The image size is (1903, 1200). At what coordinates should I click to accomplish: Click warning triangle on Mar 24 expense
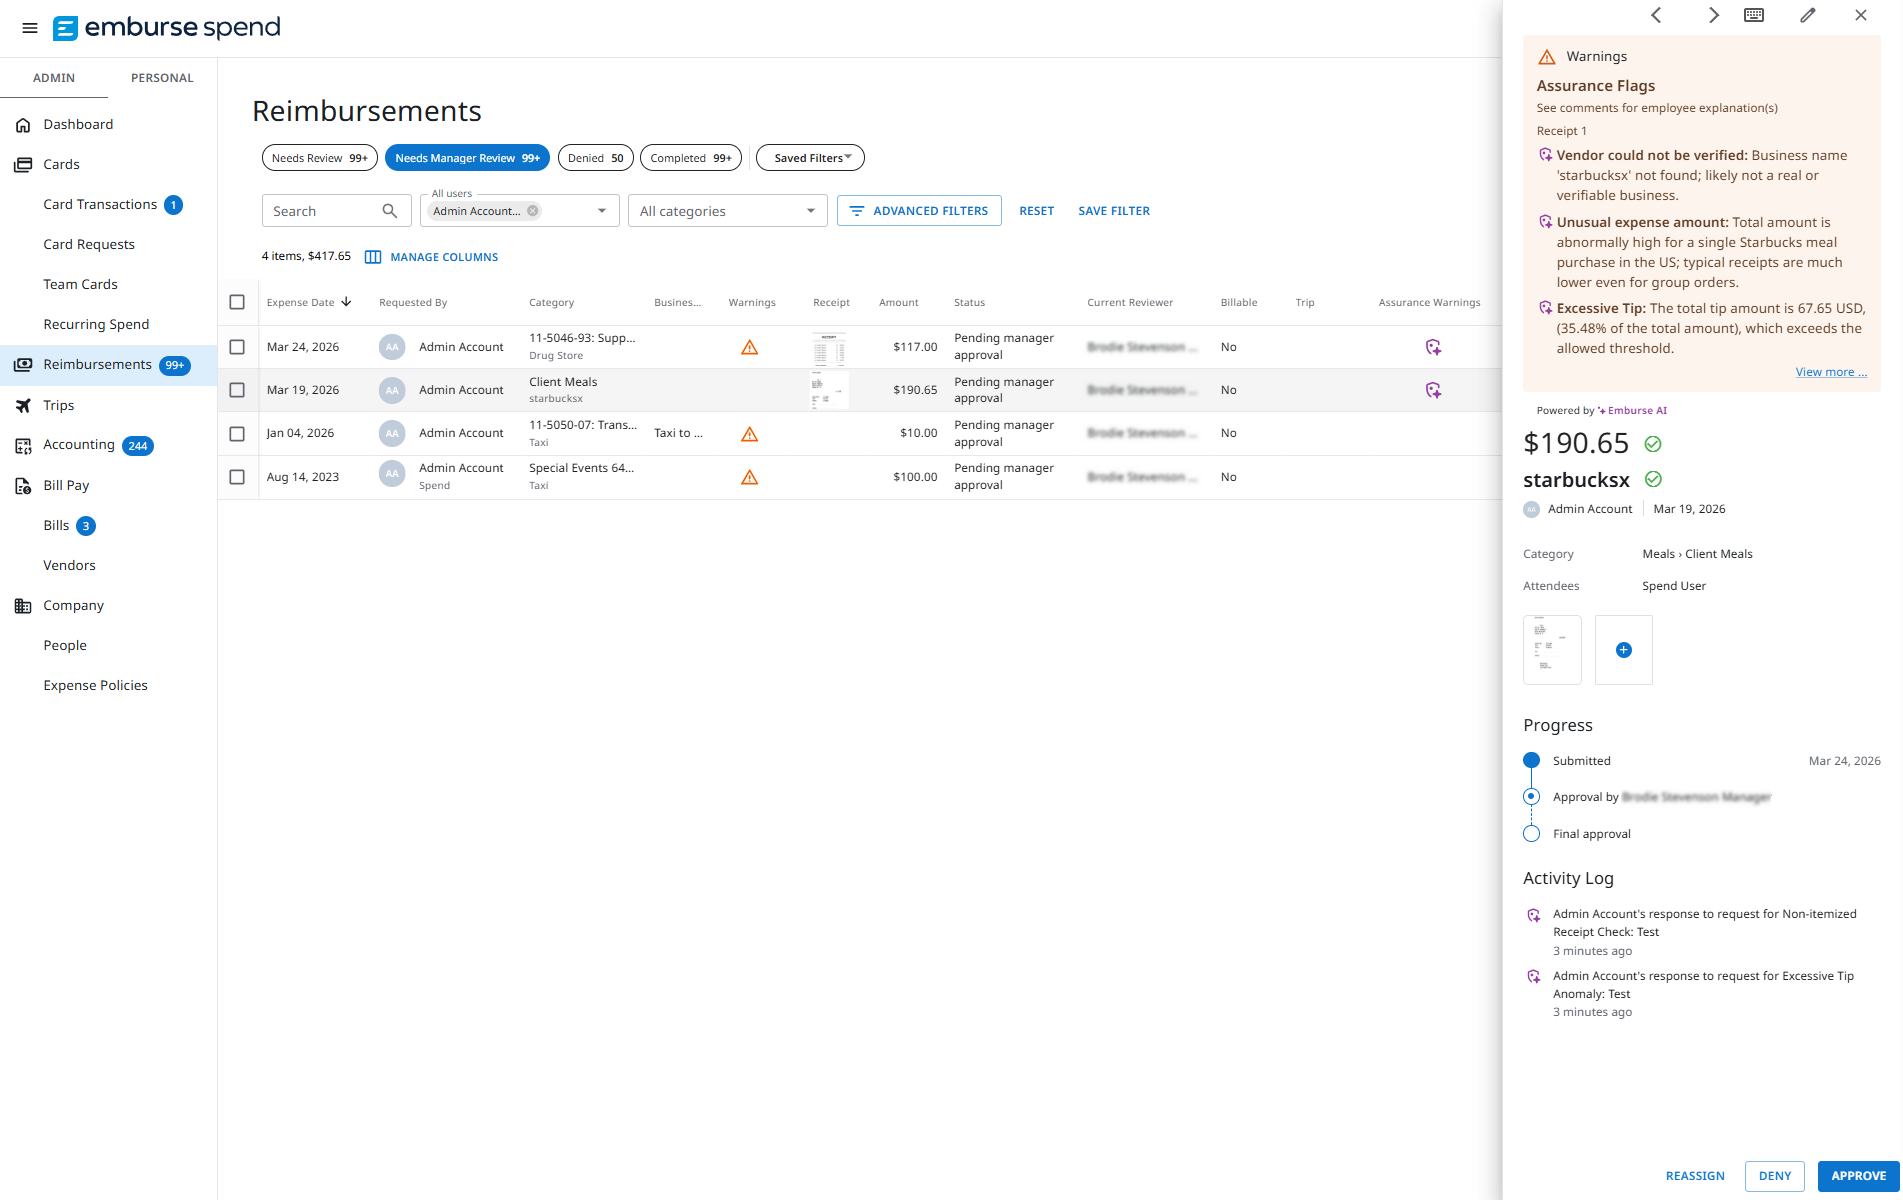749,347
